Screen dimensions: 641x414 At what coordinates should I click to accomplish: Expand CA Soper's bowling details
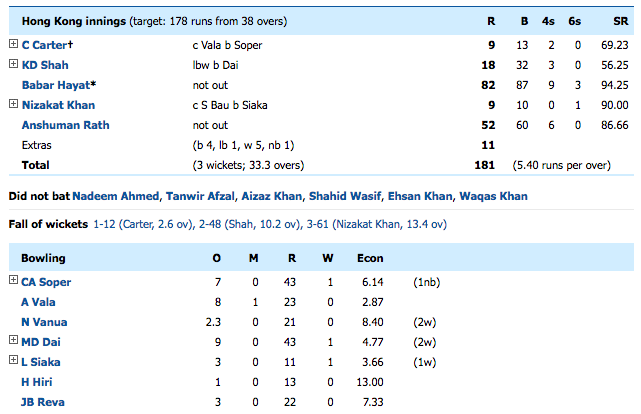point(12,282)
